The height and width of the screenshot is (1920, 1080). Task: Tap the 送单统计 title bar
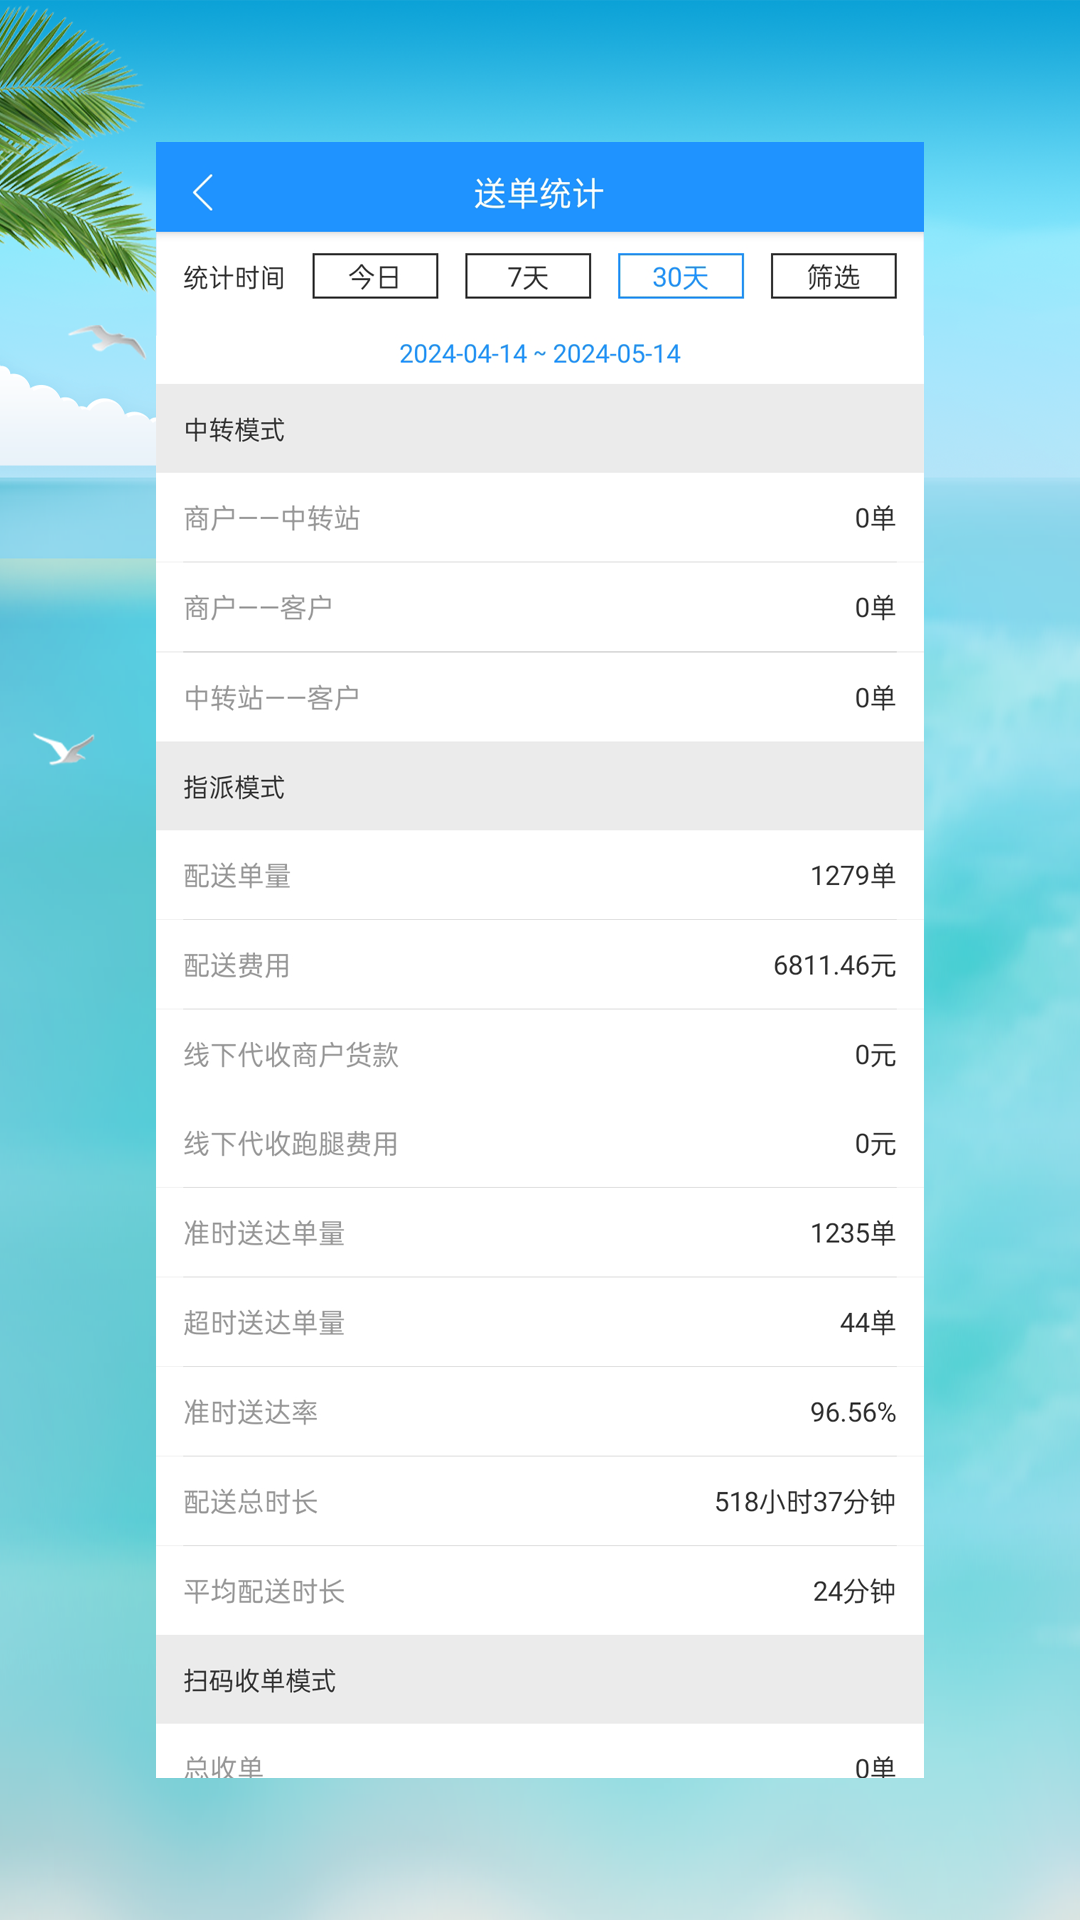pyautogui.click(x=540, y=191)
